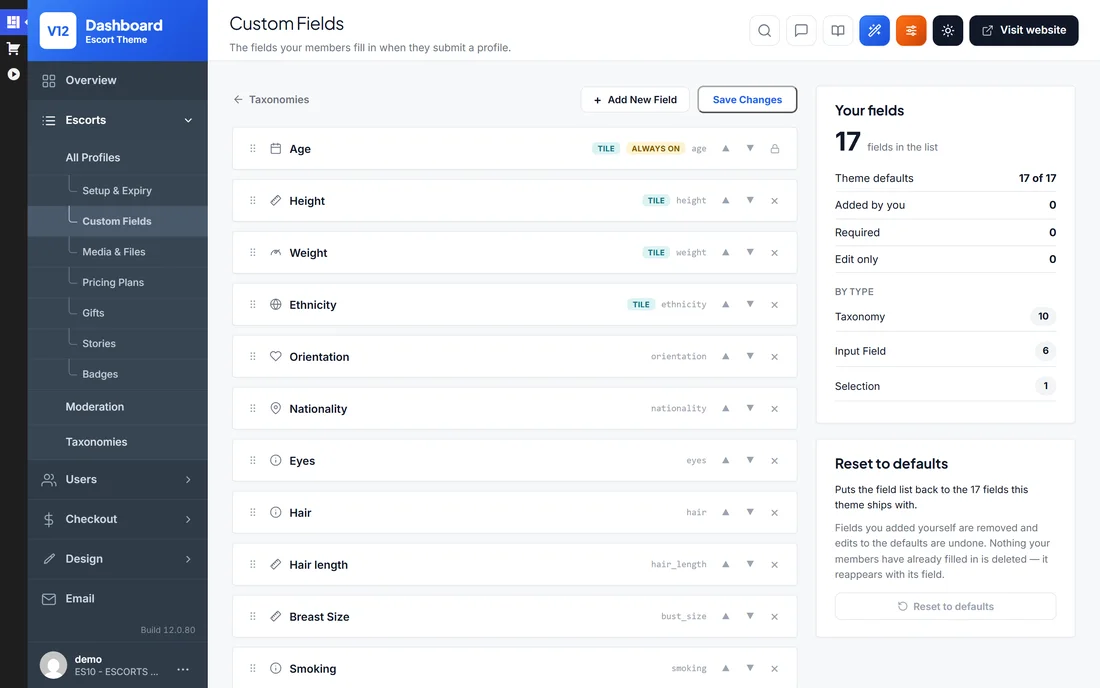
Task: Collapse the Escorts menu chevron
Action: coord(188,120)
